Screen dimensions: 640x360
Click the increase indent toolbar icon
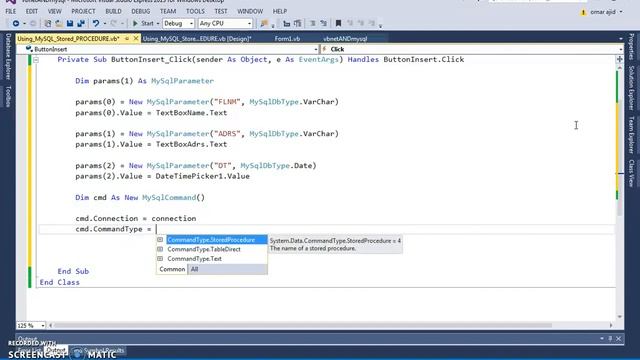pyautogui.click(x=298, y=24)
